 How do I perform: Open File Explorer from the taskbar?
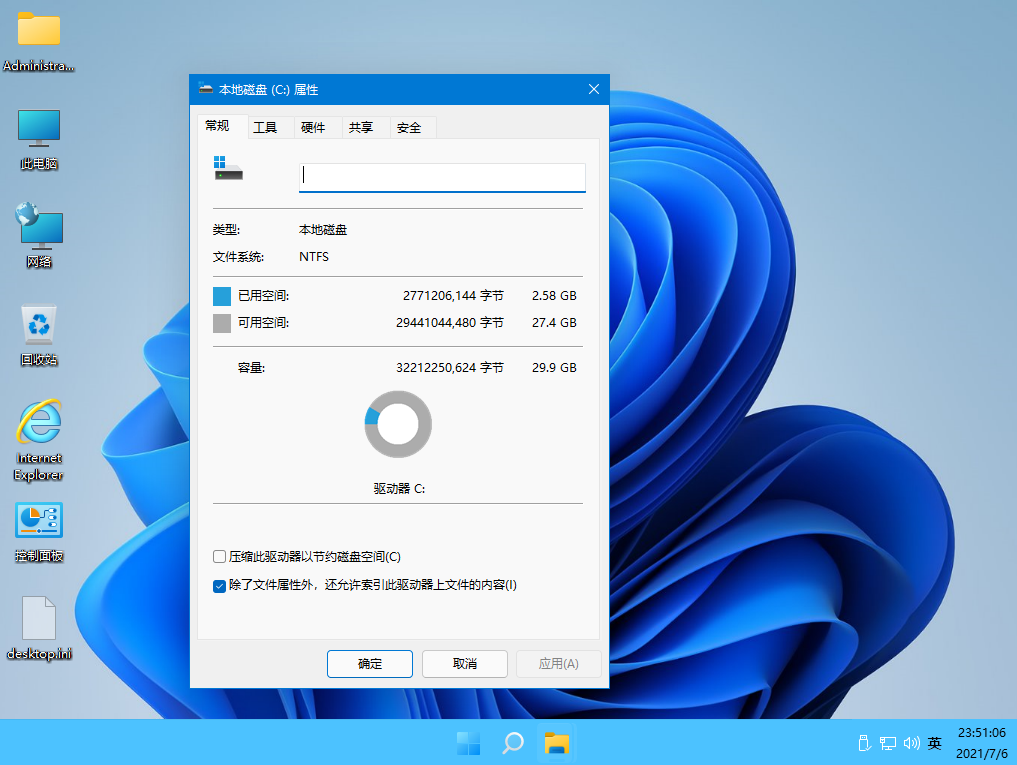tap(557, 743)
